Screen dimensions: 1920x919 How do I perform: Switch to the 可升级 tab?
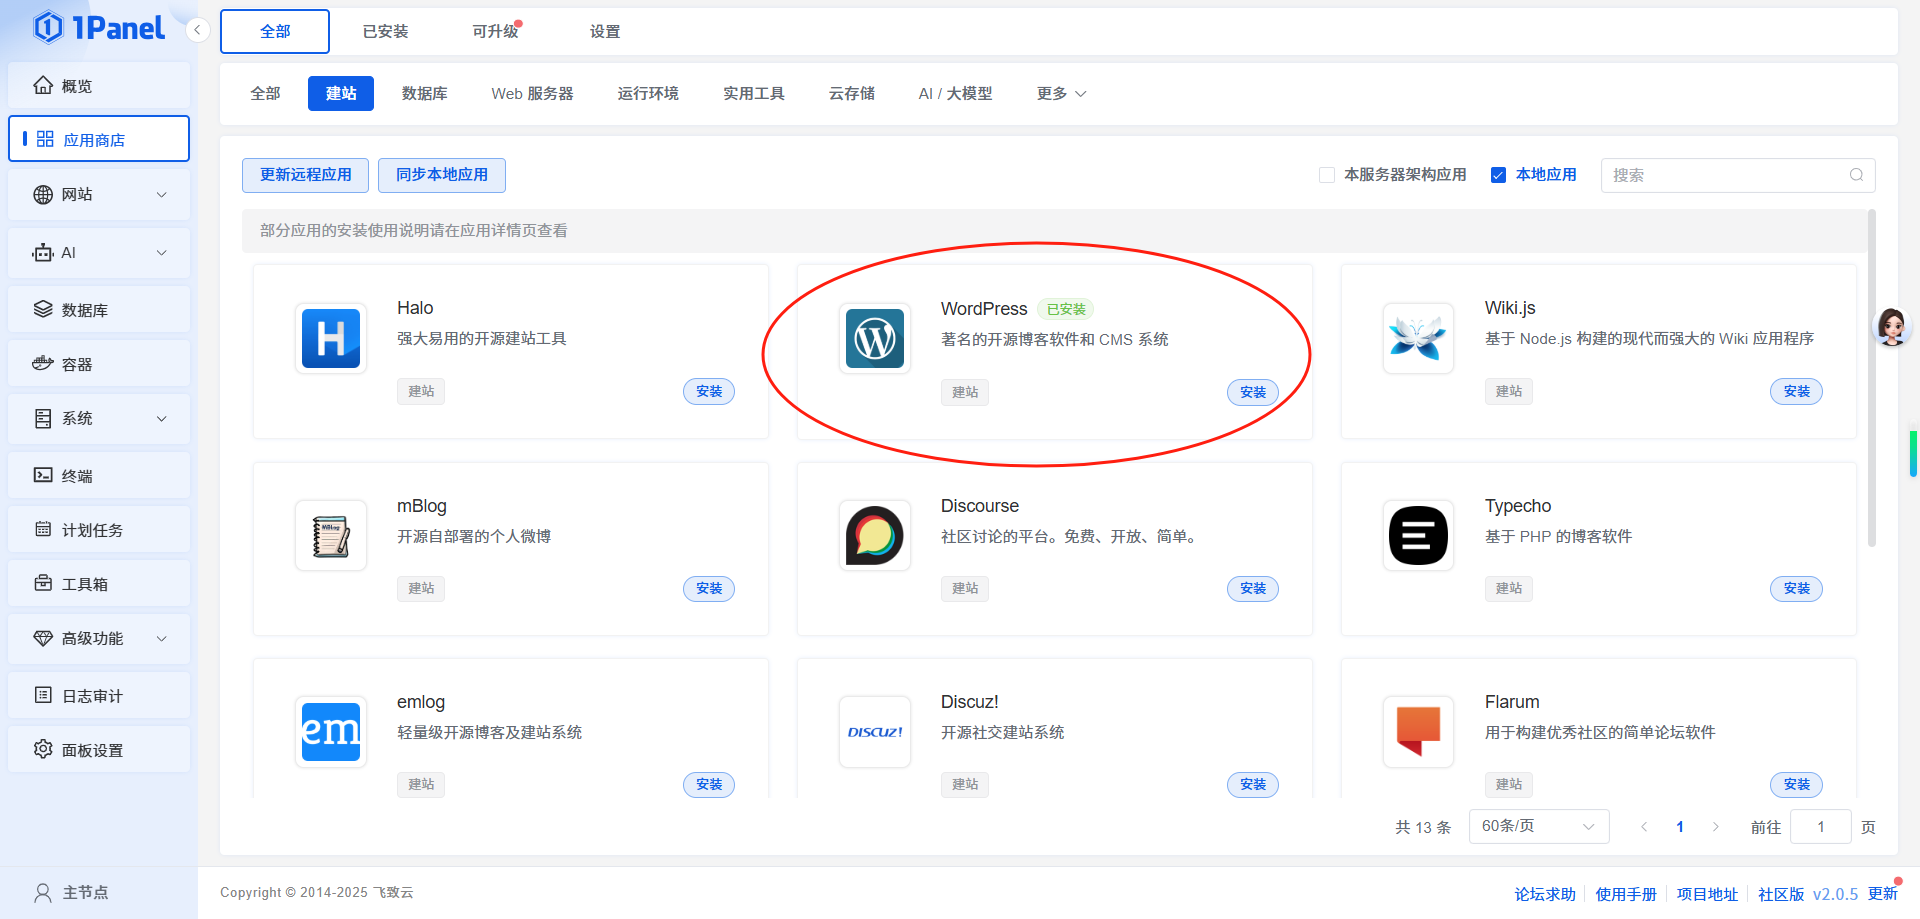click(497, 31)
